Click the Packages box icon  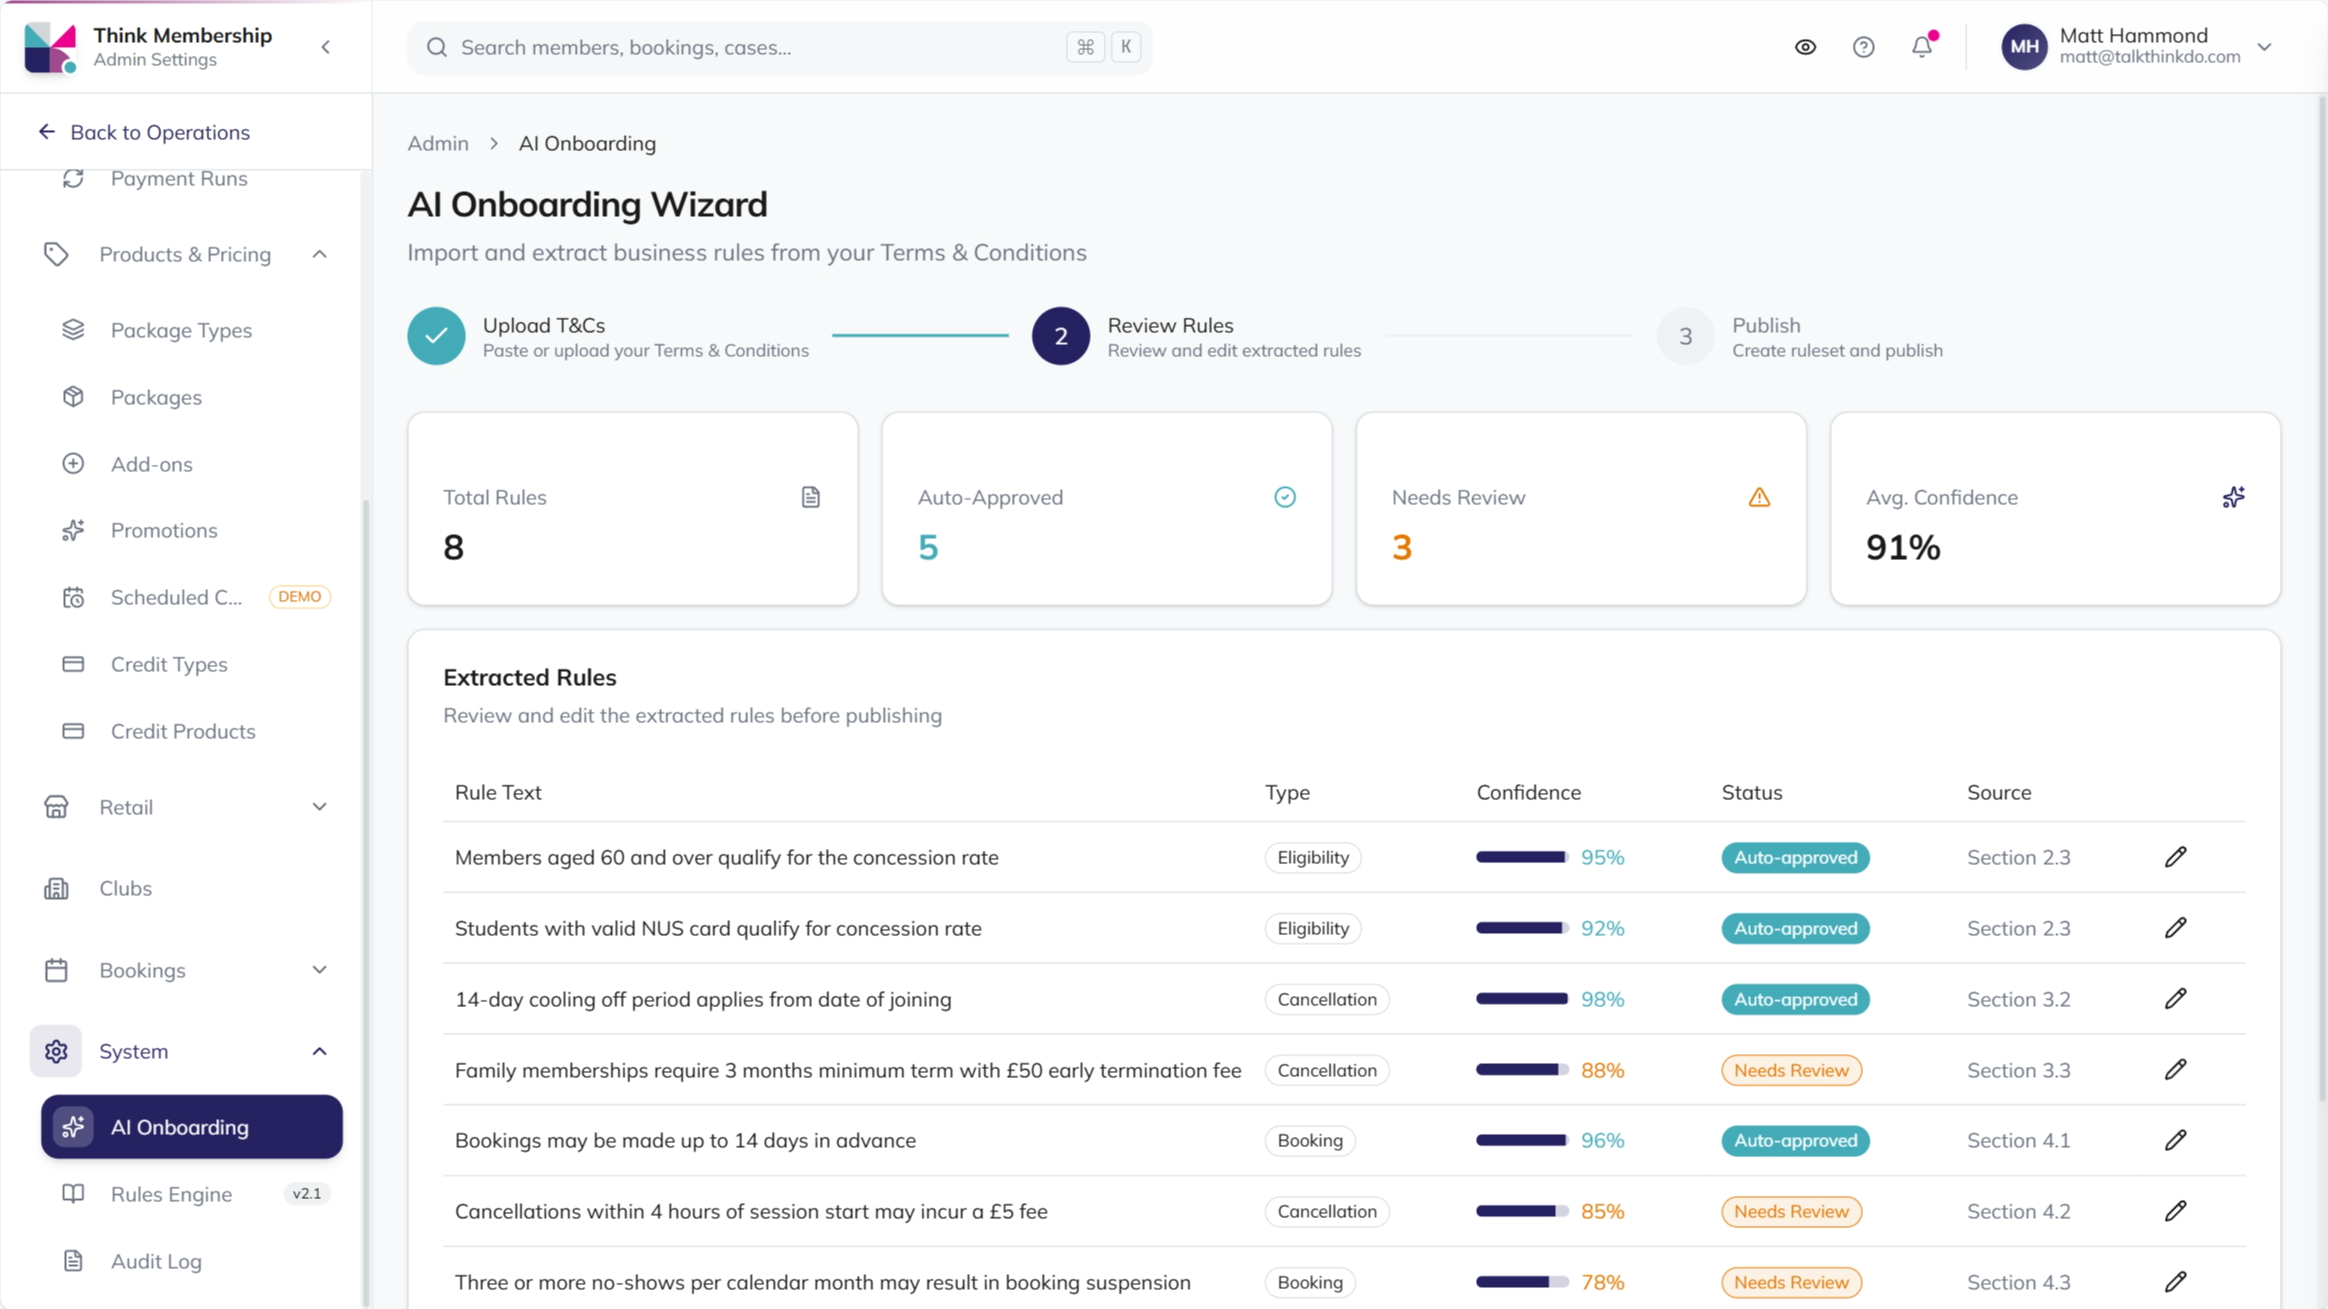(73, 397)
